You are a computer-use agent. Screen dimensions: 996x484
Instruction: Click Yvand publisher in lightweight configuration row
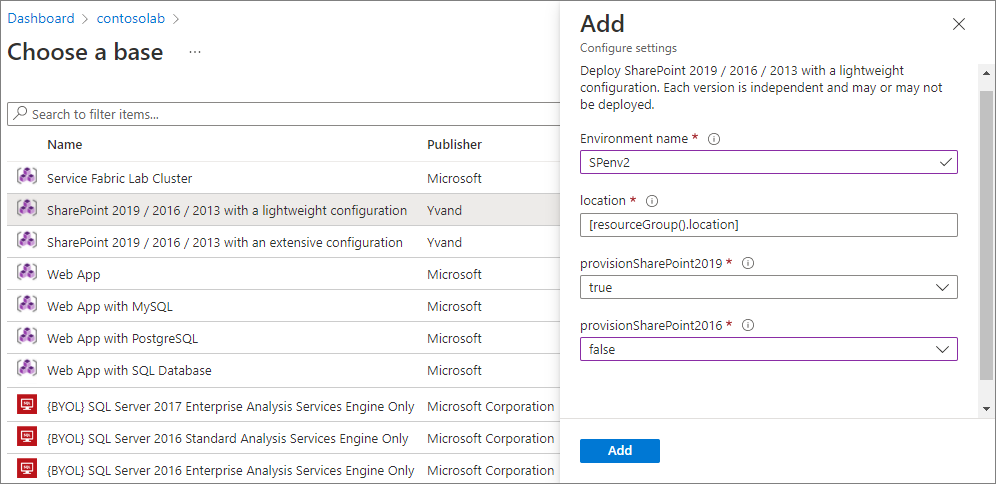(445, 210)
